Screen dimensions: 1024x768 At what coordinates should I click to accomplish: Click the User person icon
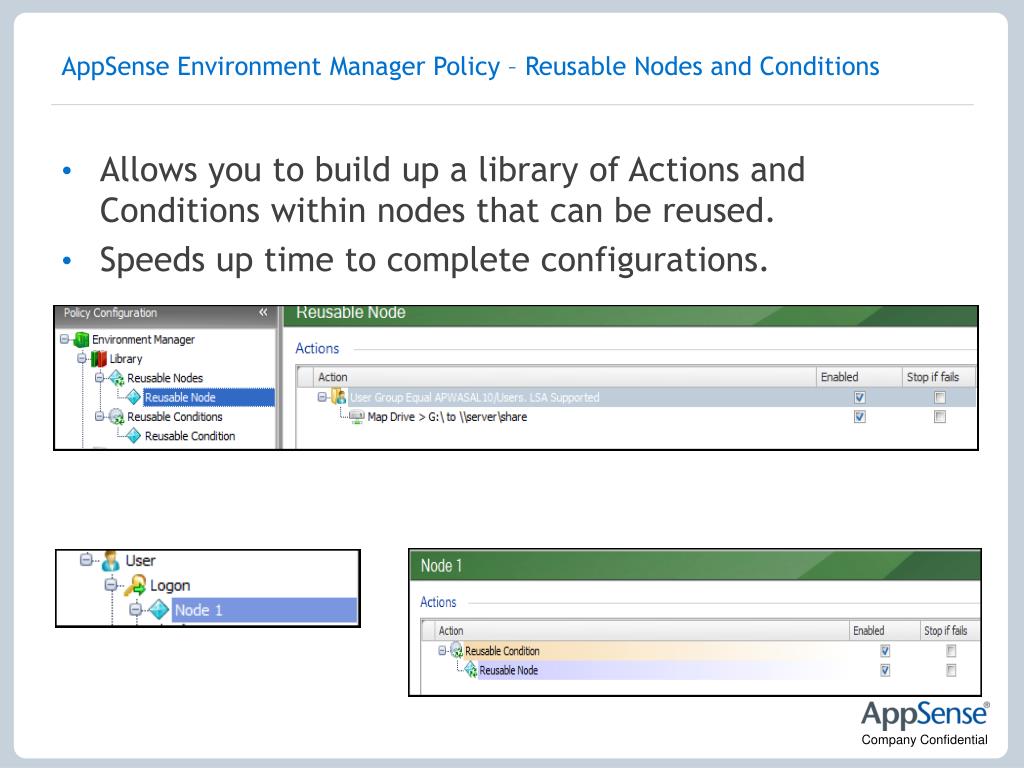coord(111,560)
